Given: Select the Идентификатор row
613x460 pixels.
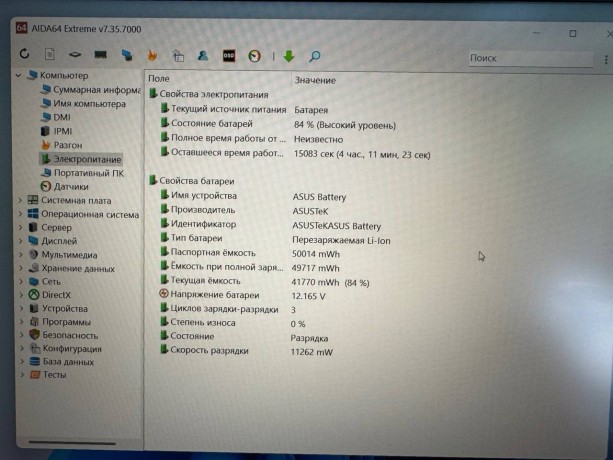Looking at the screenshot, I should [270, 225].
